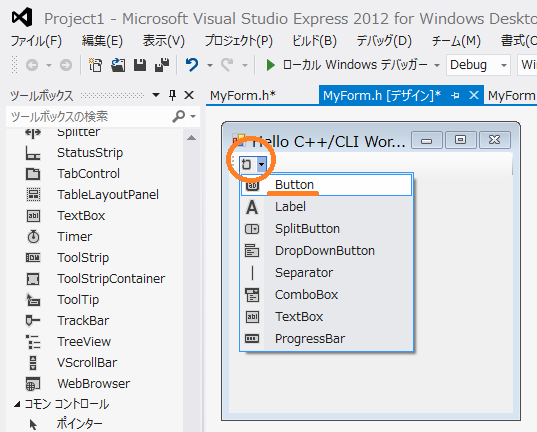Screen dimensions: 537x432
Task: Select ToolStrip in the toolbox list
Action: (83, 258)
